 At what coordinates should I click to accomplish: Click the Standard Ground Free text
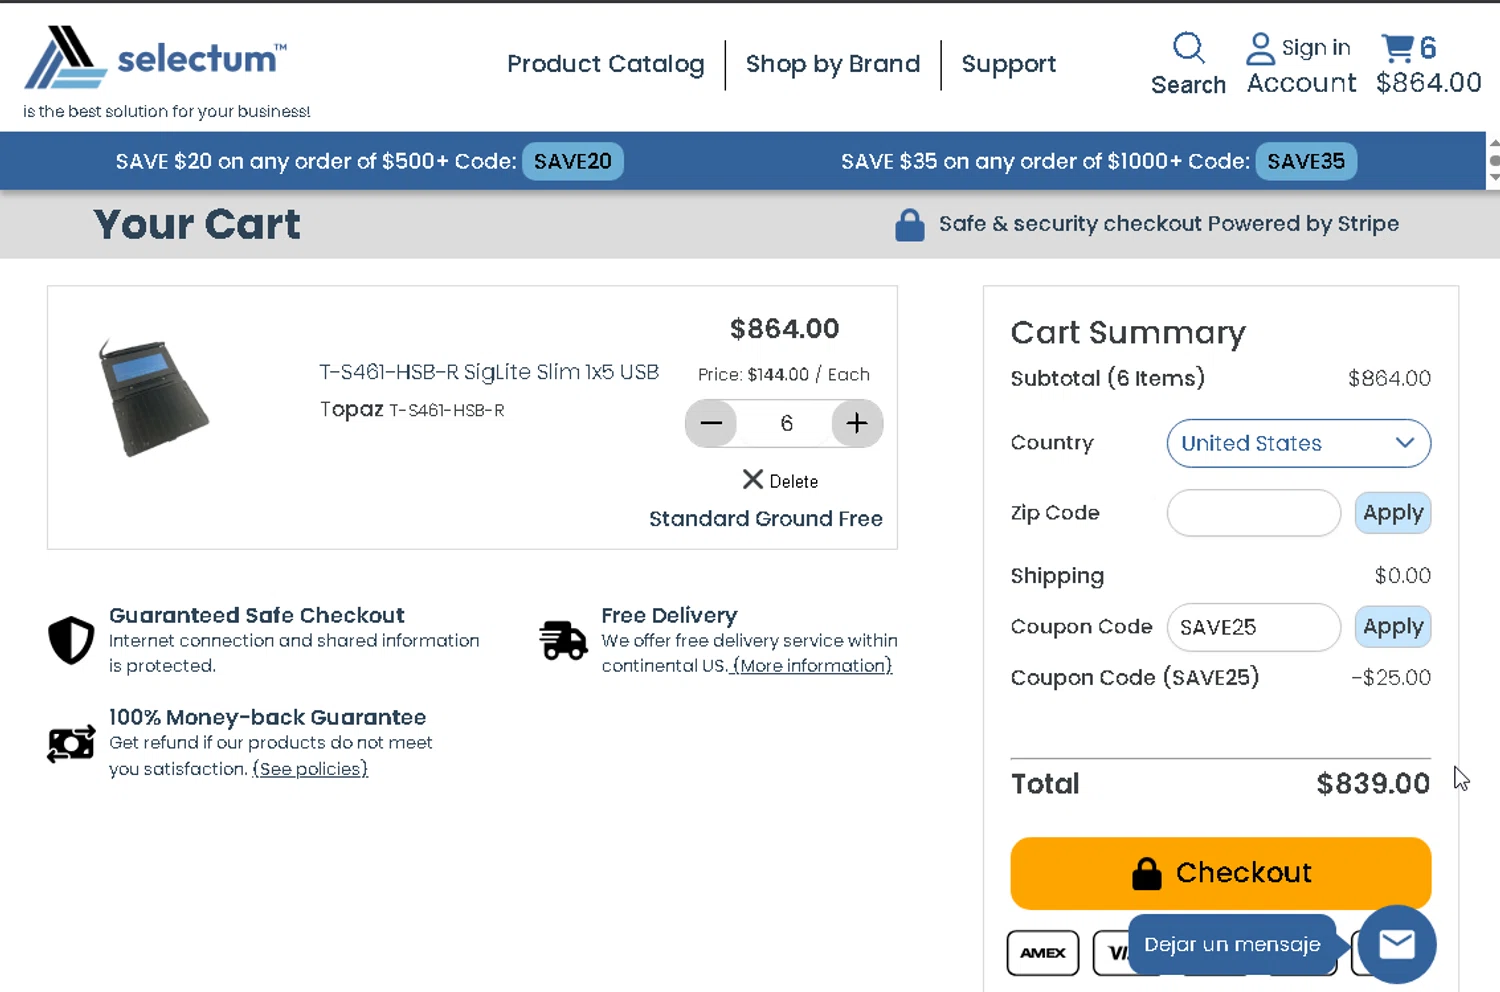click(765, 519)
